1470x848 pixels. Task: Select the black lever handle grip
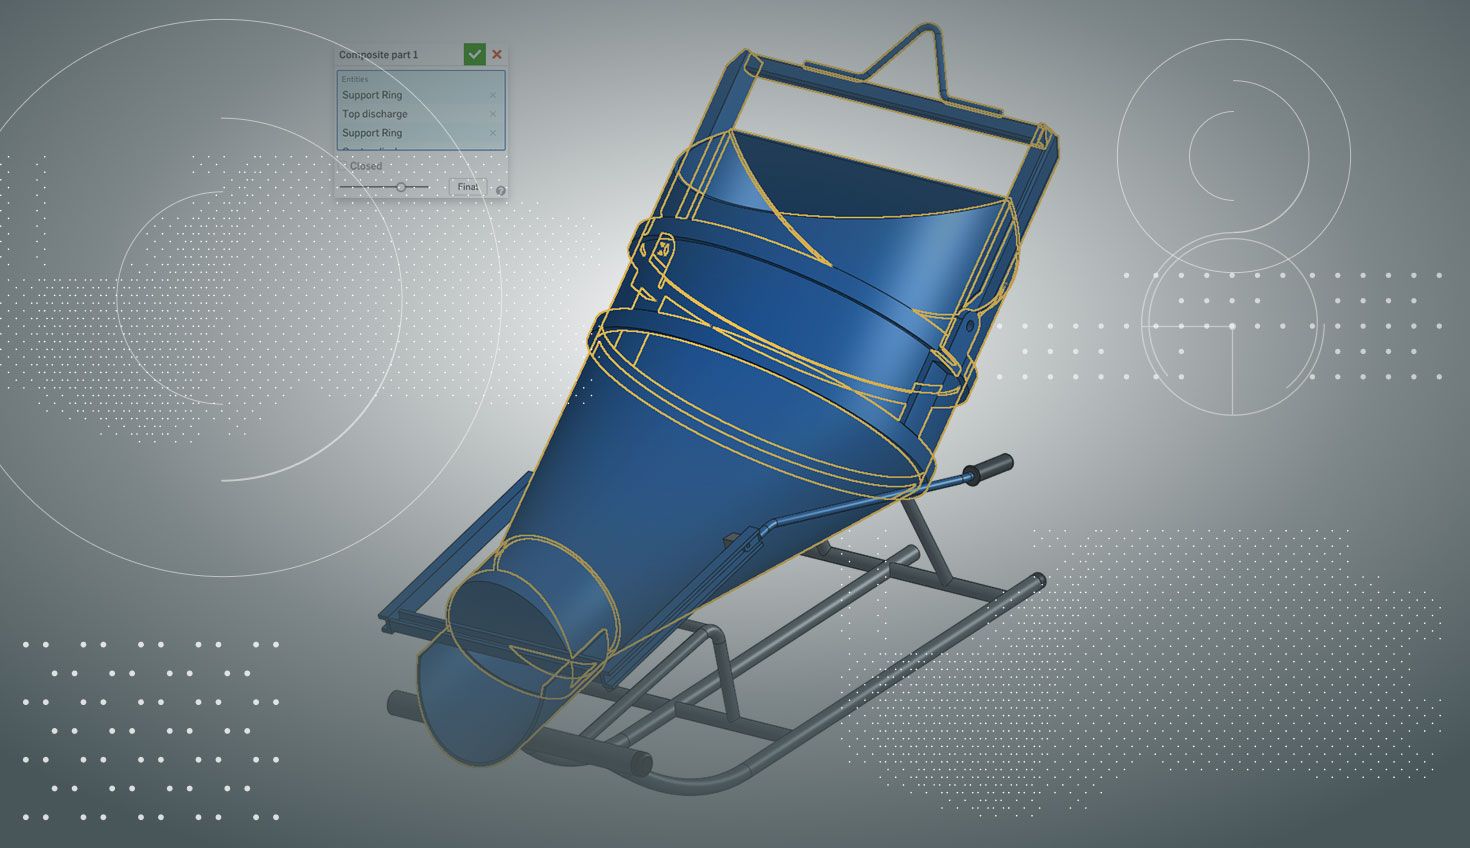[x=988, y=466]
